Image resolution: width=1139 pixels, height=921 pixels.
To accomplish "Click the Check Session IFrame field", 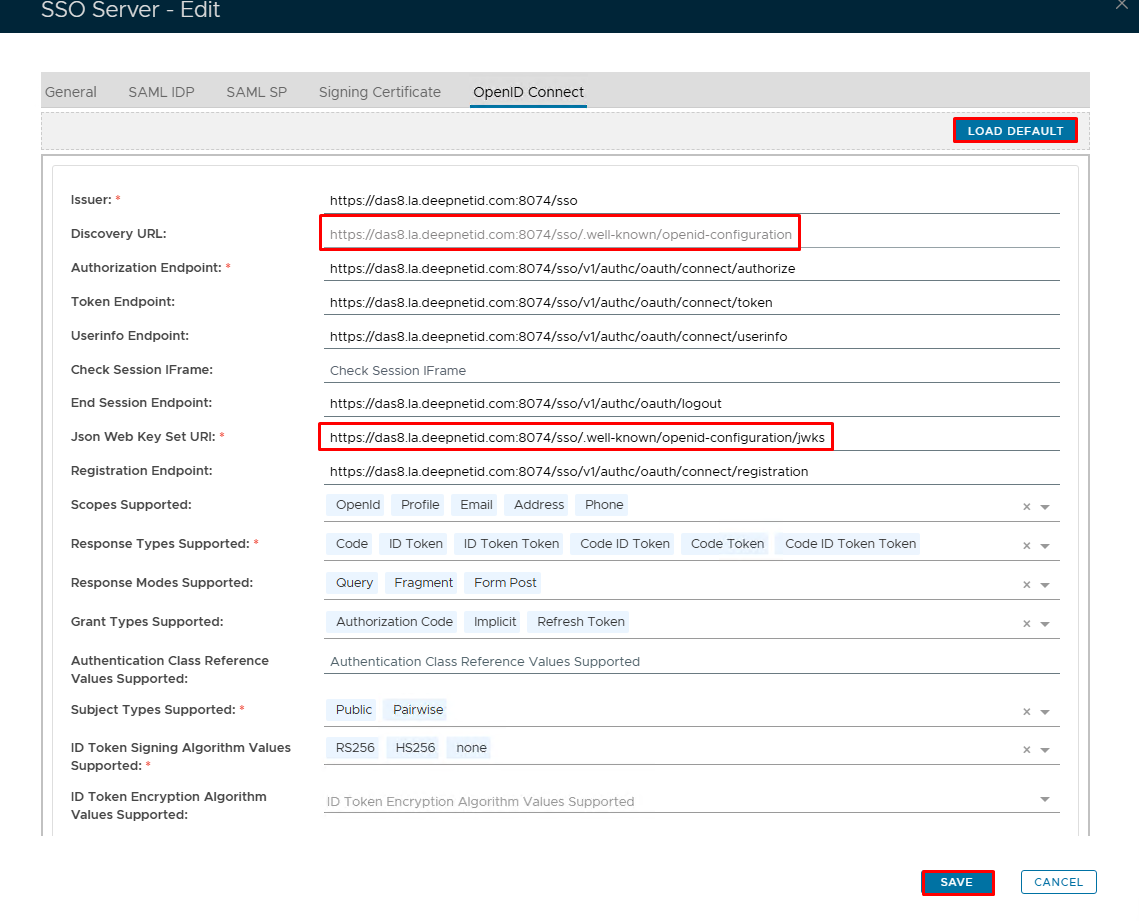I will [690, 370].
